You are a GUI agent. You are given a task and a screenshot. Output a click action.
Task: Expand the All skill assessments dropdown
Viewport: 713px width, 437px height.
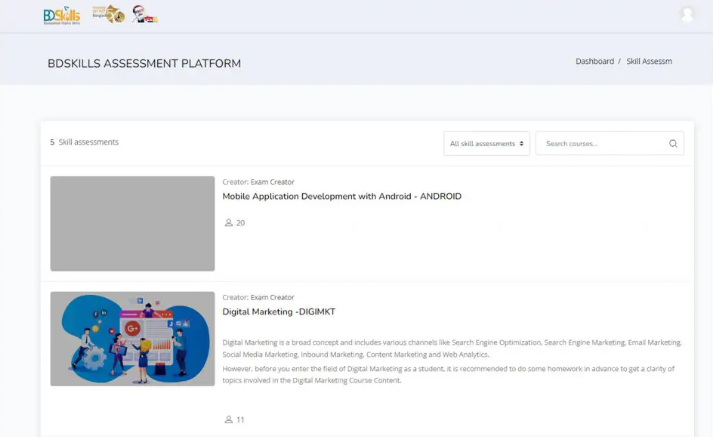pyautogui.click(x=487, y=144)
